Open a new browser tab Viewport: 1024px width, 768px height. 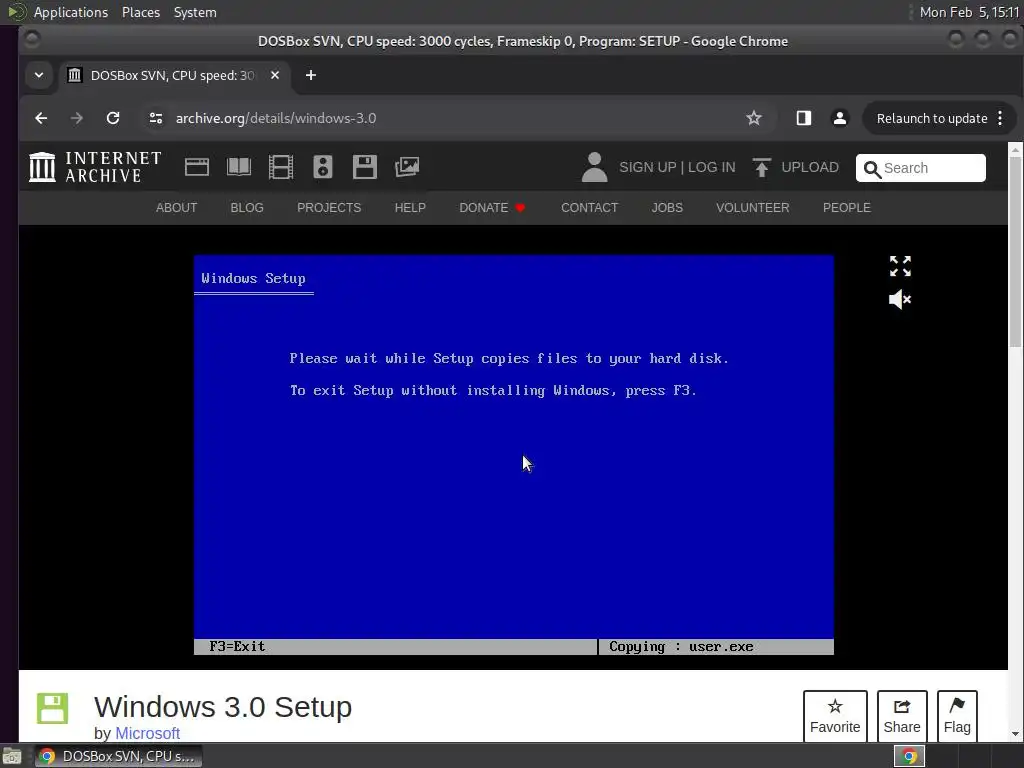[311, 75]
